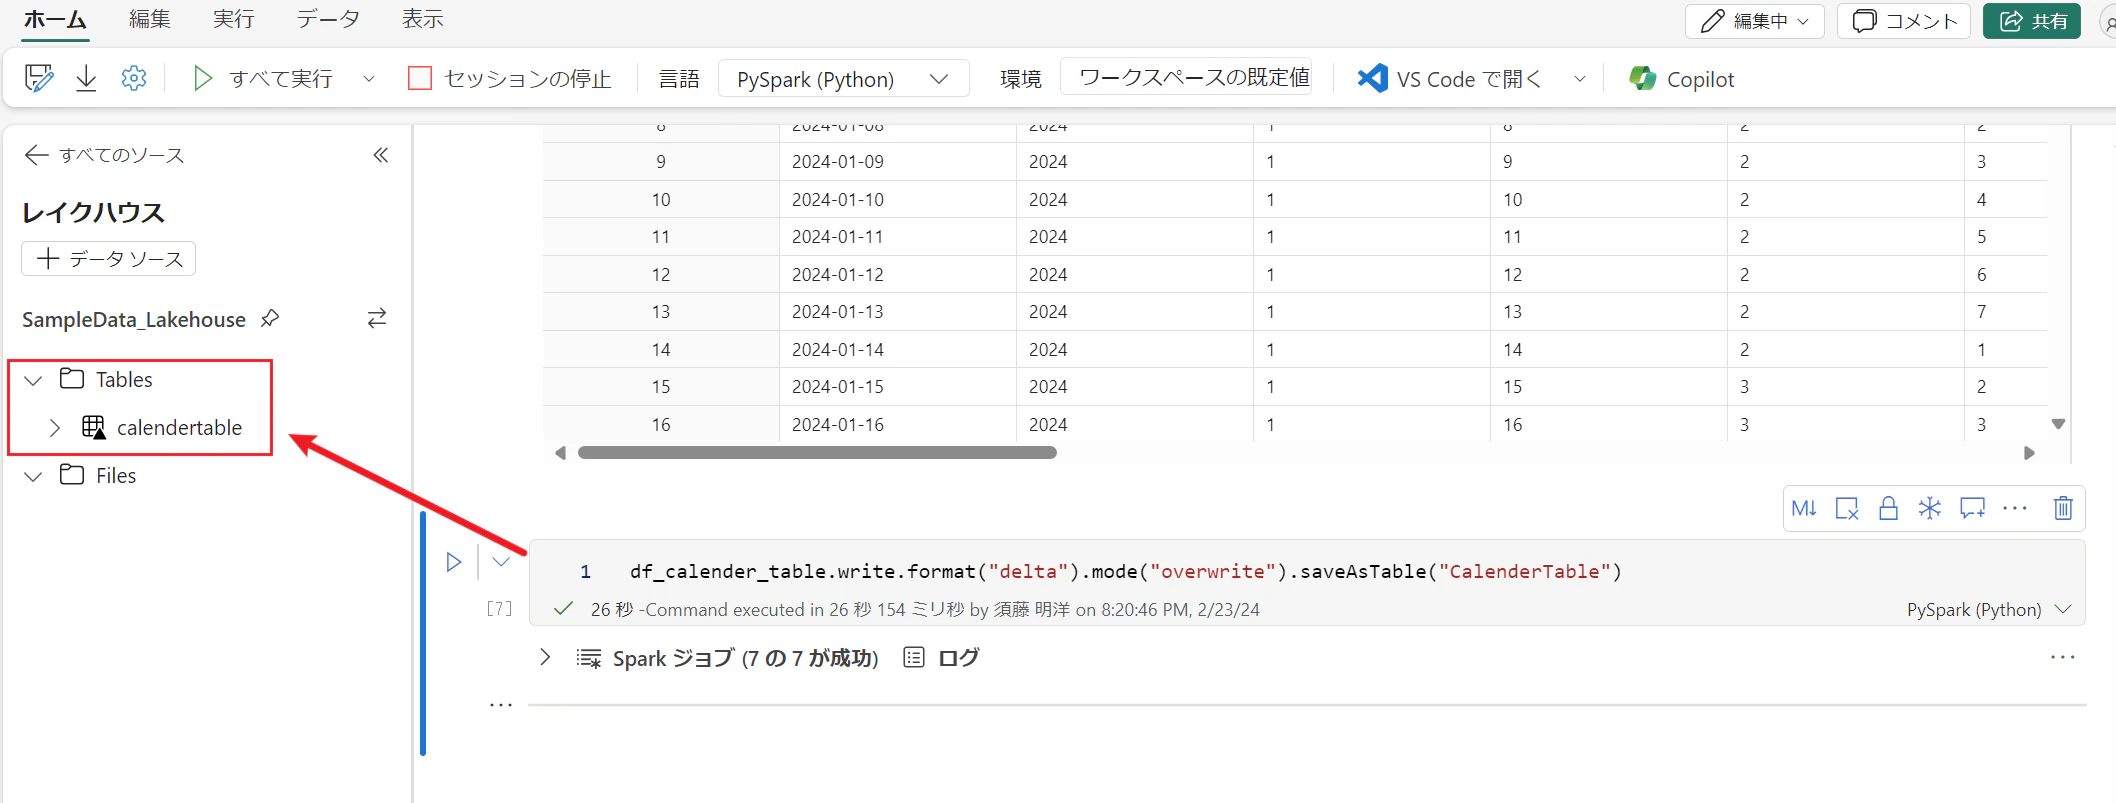Click セッションの停止 button

(510, 78)
